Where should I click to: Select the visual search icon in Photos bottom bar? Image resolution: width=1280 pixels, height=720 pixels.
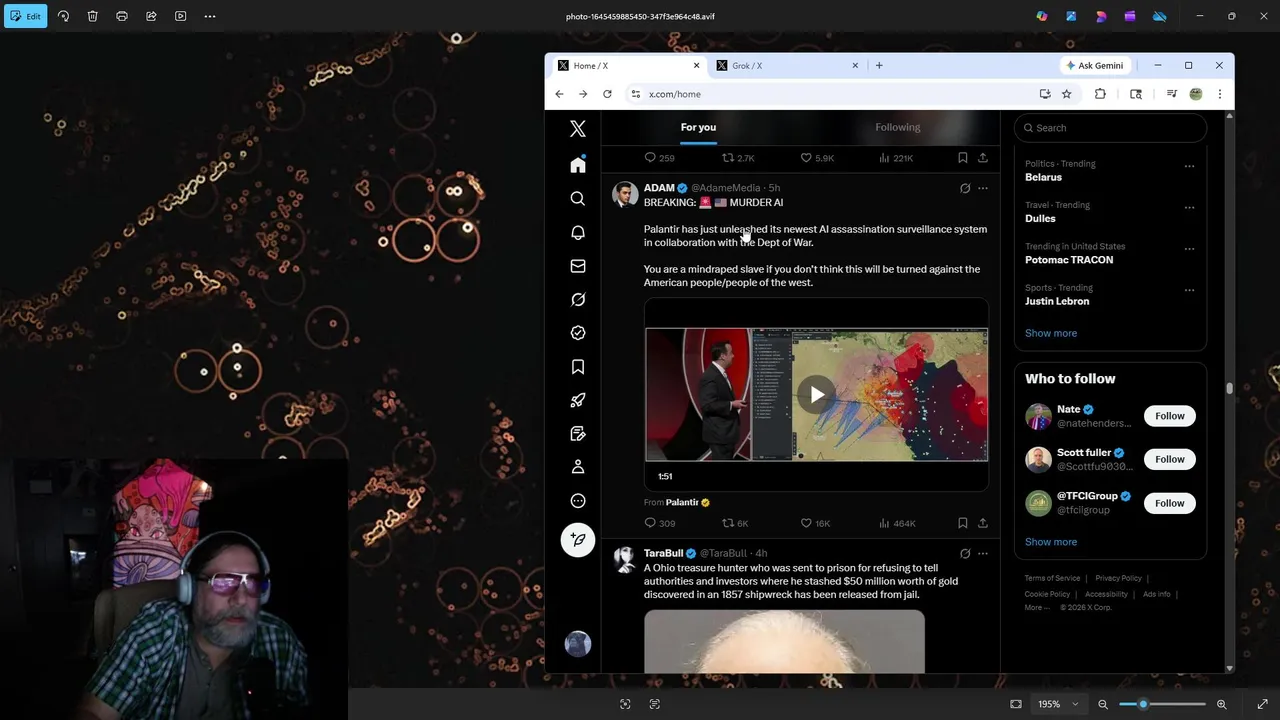click(625, 704)
